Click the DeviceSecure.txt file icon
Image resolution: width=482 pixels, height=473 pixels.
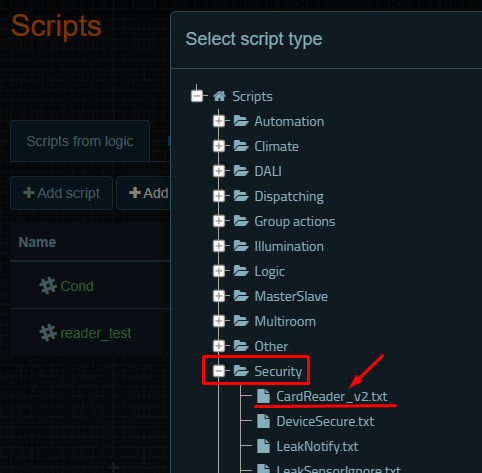pyautogui.click(x=263, y=421)
